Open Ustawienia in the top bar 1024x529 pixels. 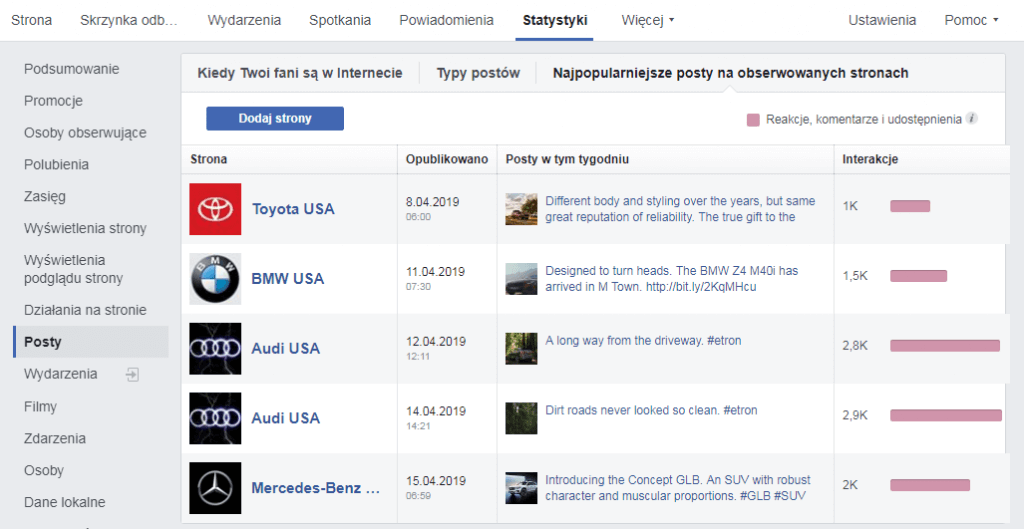[x=882, y=20]
